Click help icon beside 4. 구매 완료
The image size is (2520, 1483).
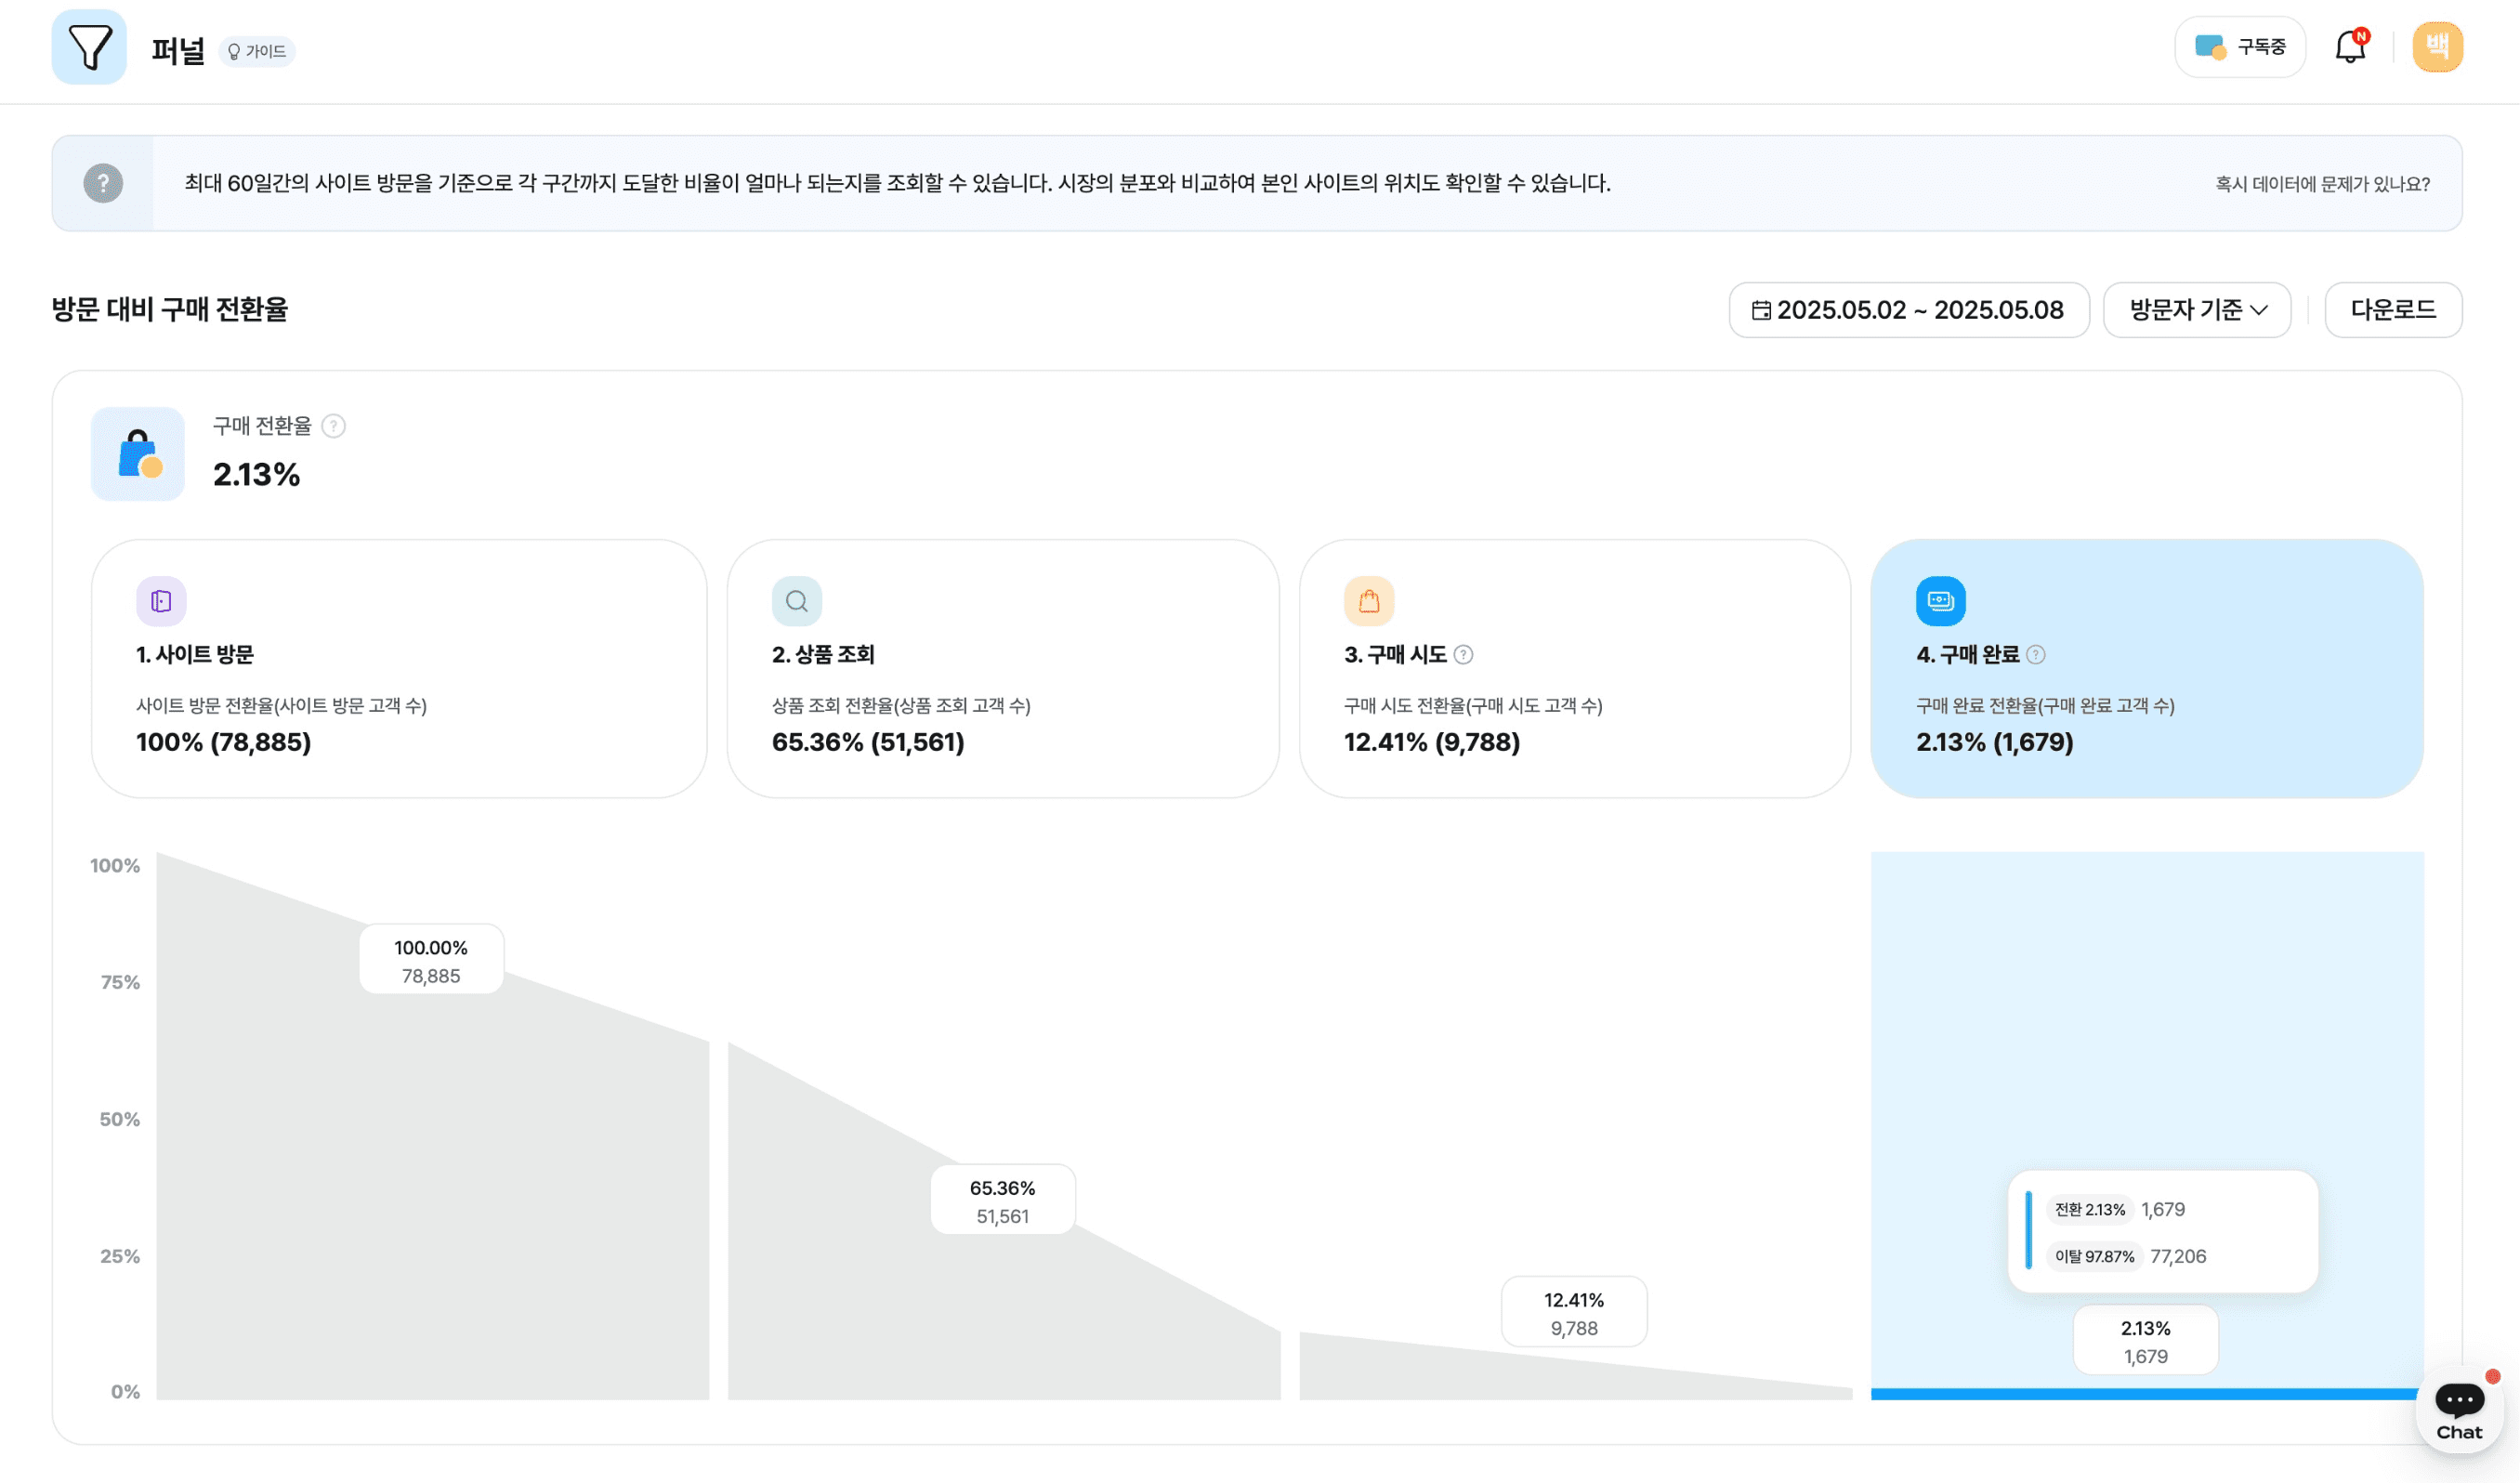pyautogui.click(x=2035, y=655)
